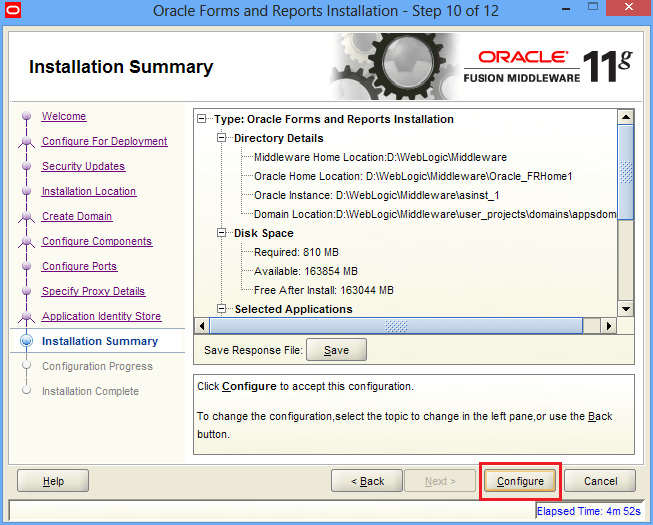Click the Configure button

[x=520, y=481]
